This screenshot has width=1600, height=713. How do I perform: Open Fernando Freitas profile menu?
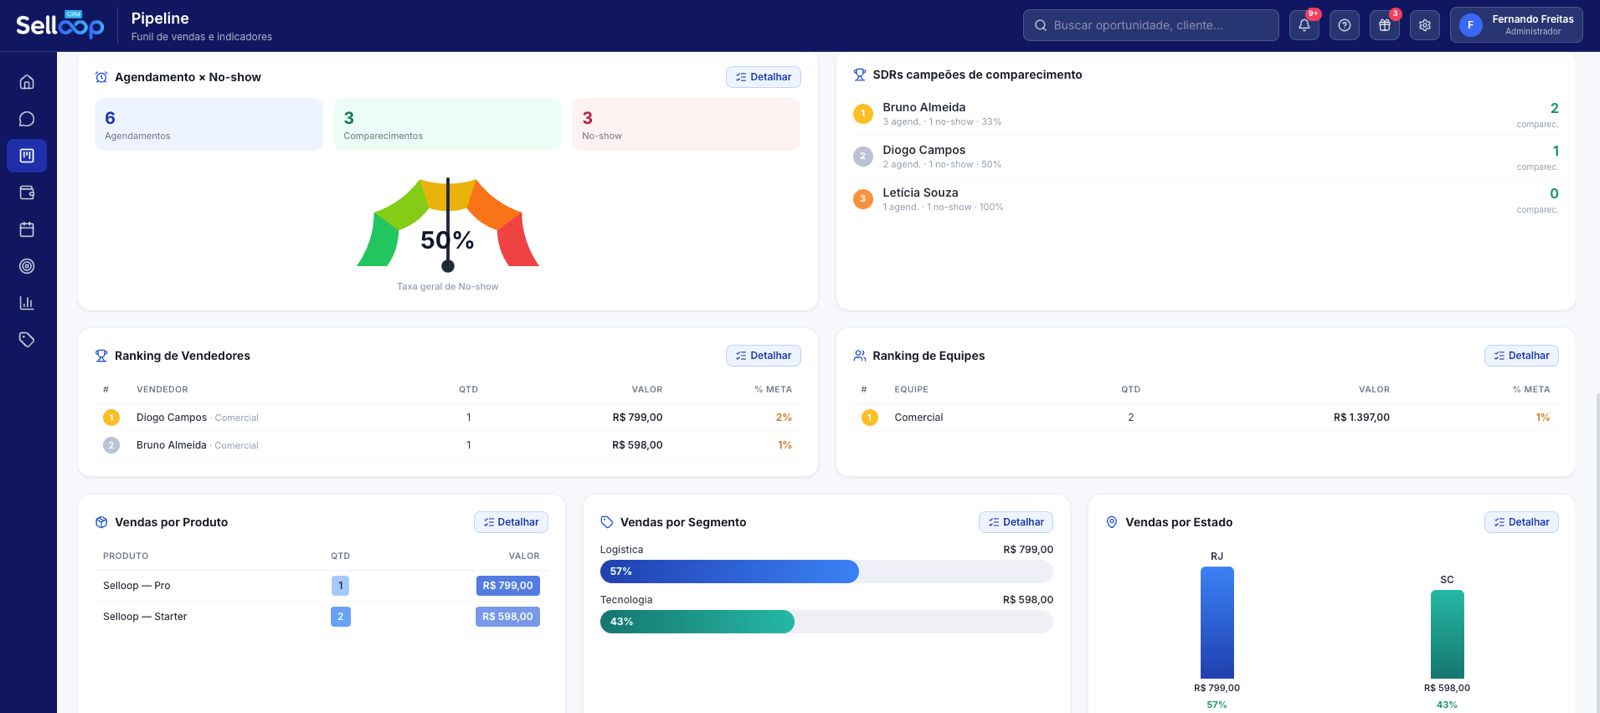click(x=1516, y=25)
